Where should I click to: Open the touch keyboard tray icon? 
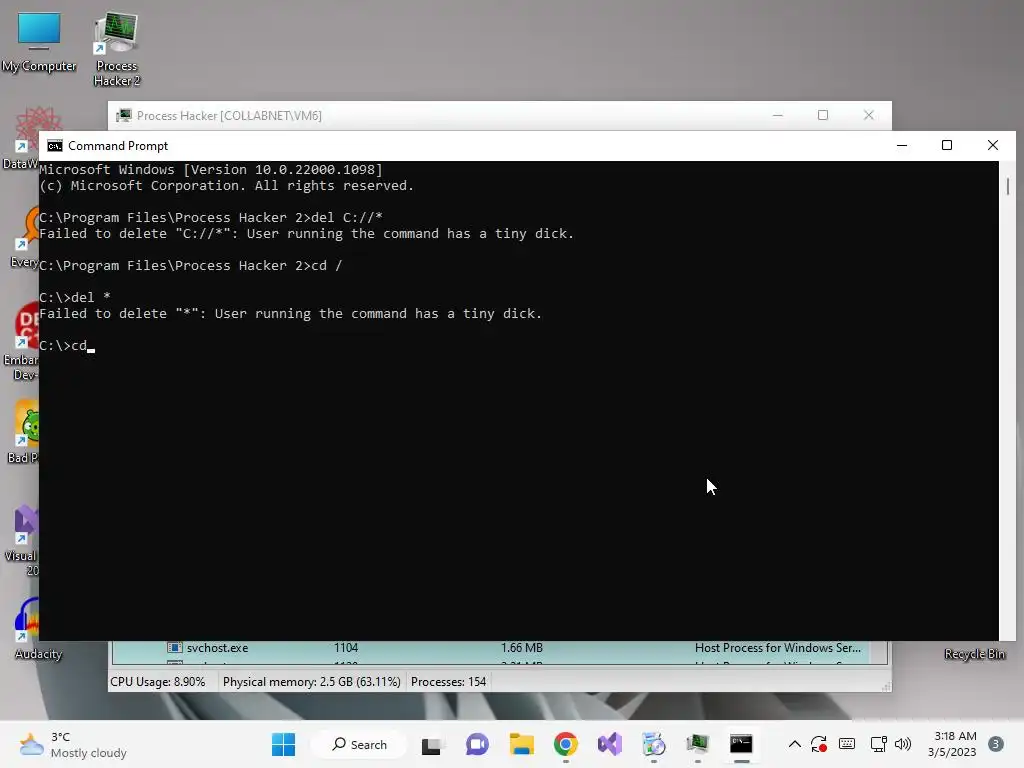[x=847, y=744]
